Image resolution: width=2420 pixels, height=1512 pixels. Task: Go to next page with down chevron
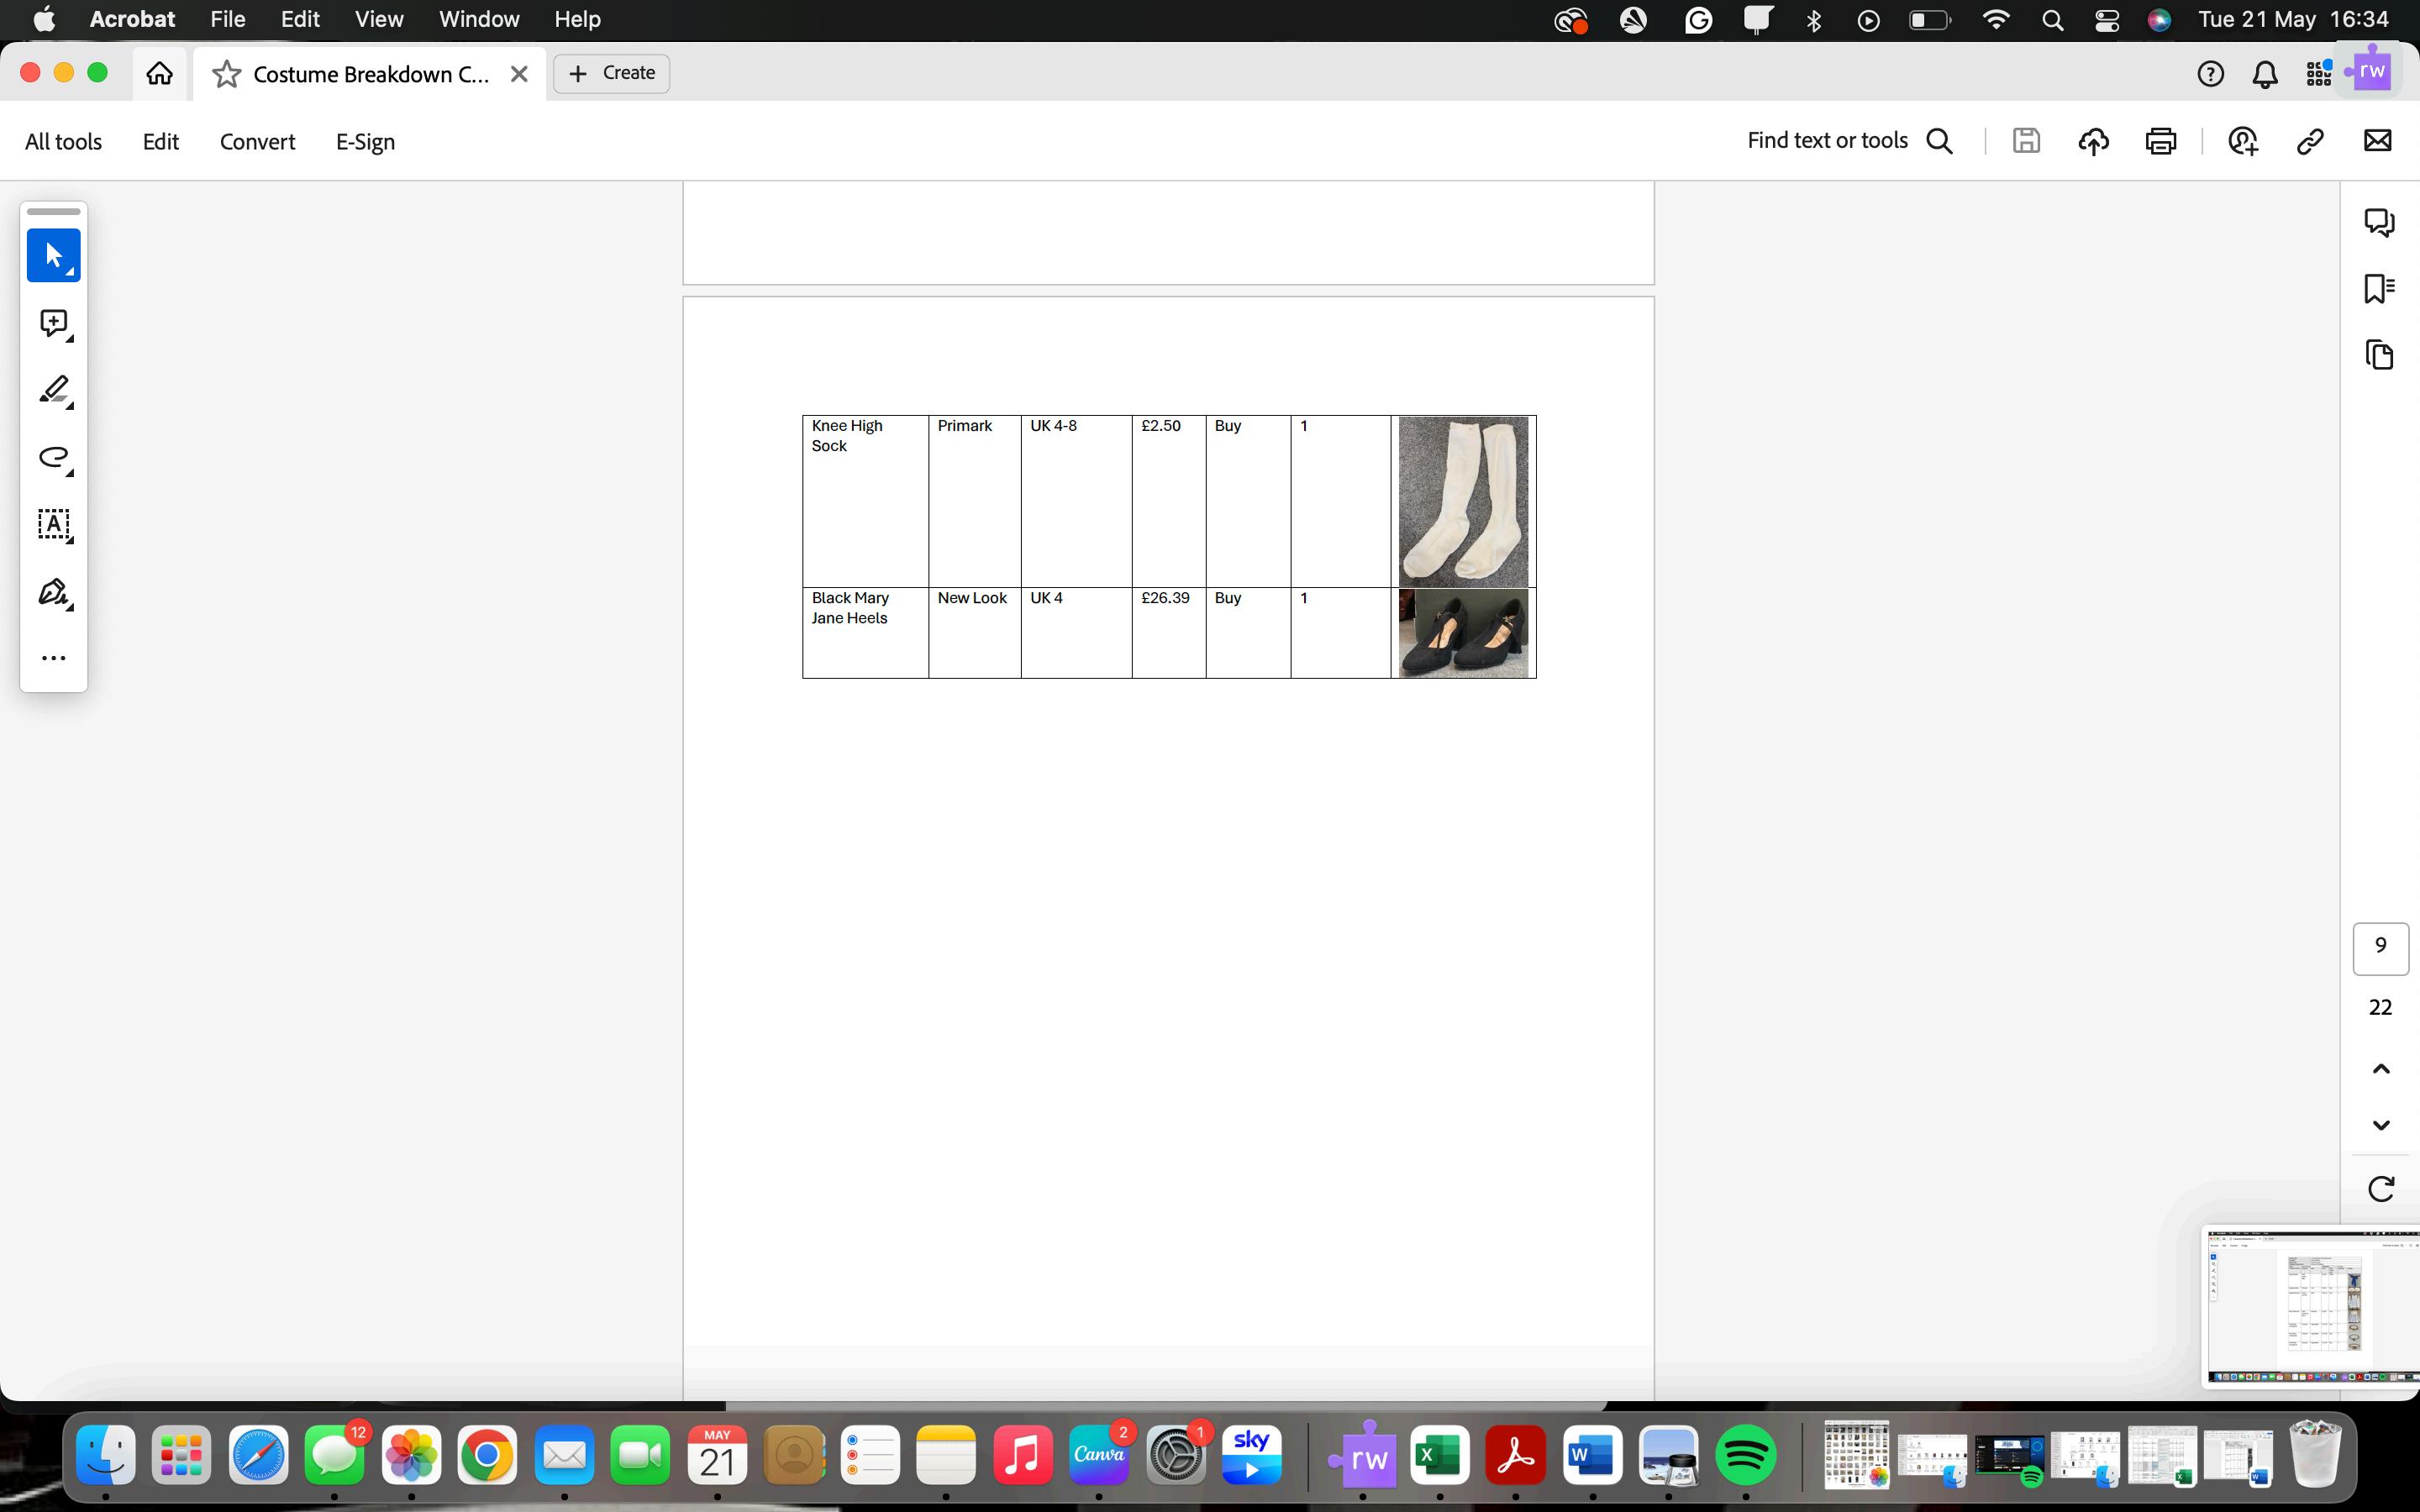[x=2381, y=1125]
